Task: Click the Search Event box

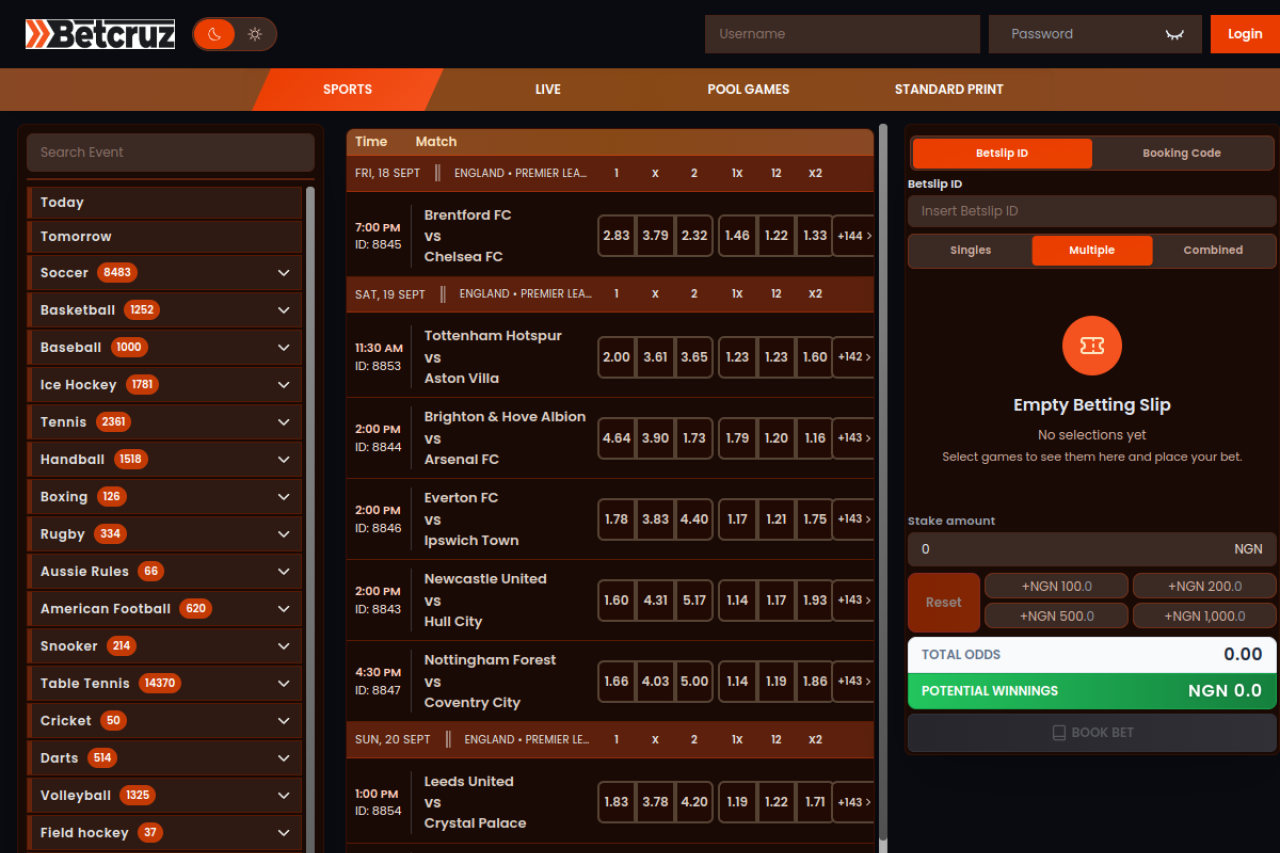Action: (x=171, y=152)
